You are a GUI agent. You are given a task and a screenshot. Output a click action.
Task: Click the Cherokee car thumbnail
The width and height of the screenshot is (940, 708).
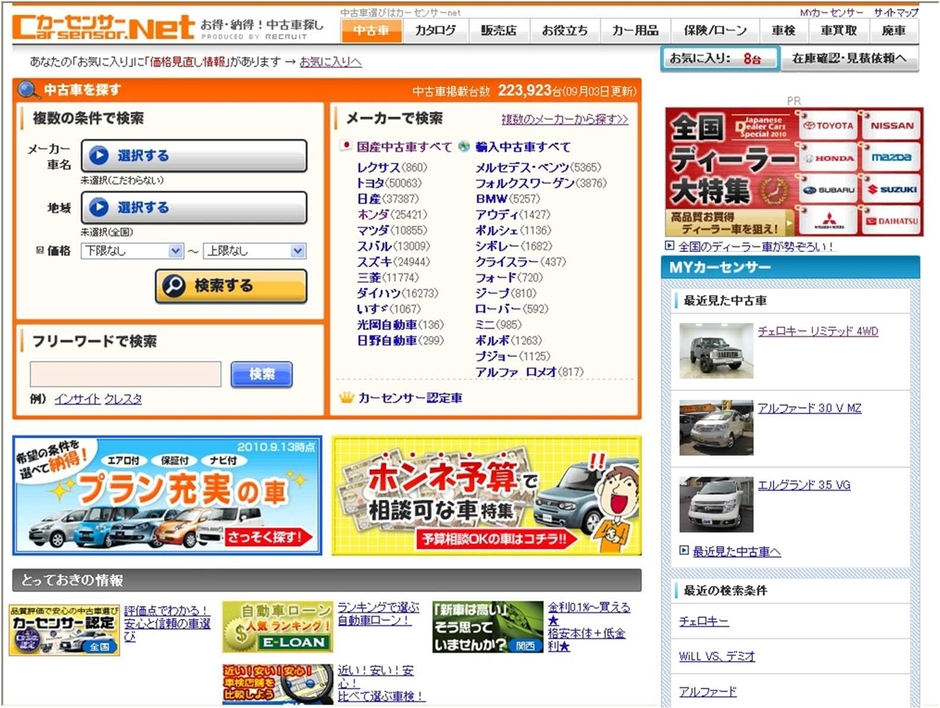click(x=716, y=350)
